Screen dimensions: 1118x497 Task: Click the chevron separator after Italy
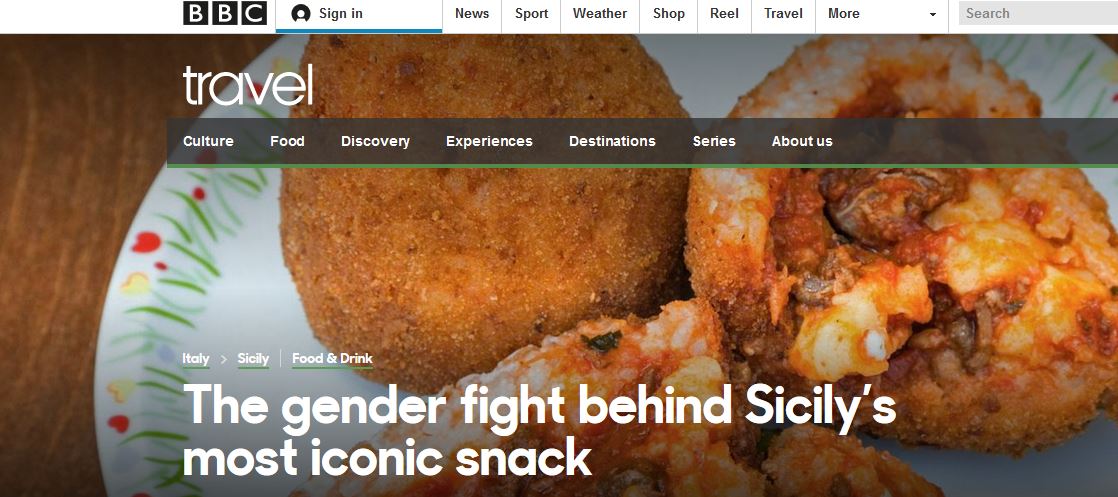tap(223, 359)
